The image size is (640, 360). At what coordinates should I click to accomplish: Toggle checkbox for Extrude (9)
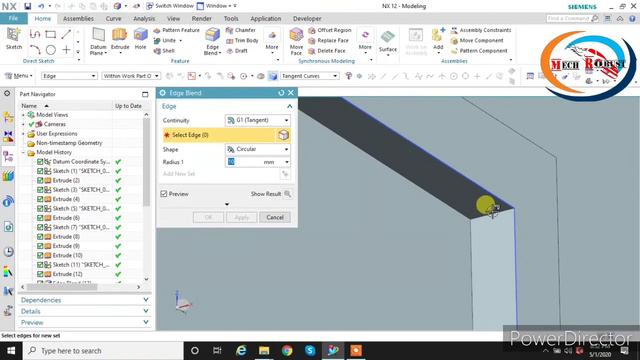(x=40, y=246)
